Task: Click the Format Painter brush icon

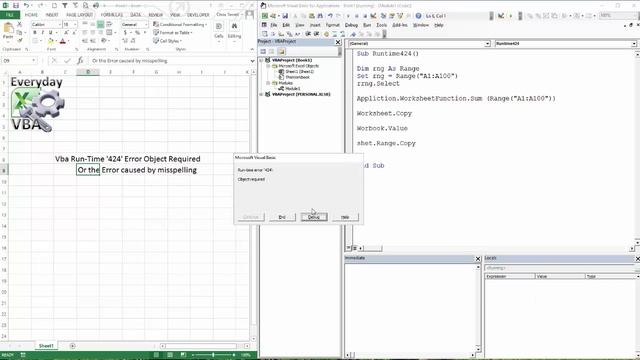Action: [x=19, y=40]
